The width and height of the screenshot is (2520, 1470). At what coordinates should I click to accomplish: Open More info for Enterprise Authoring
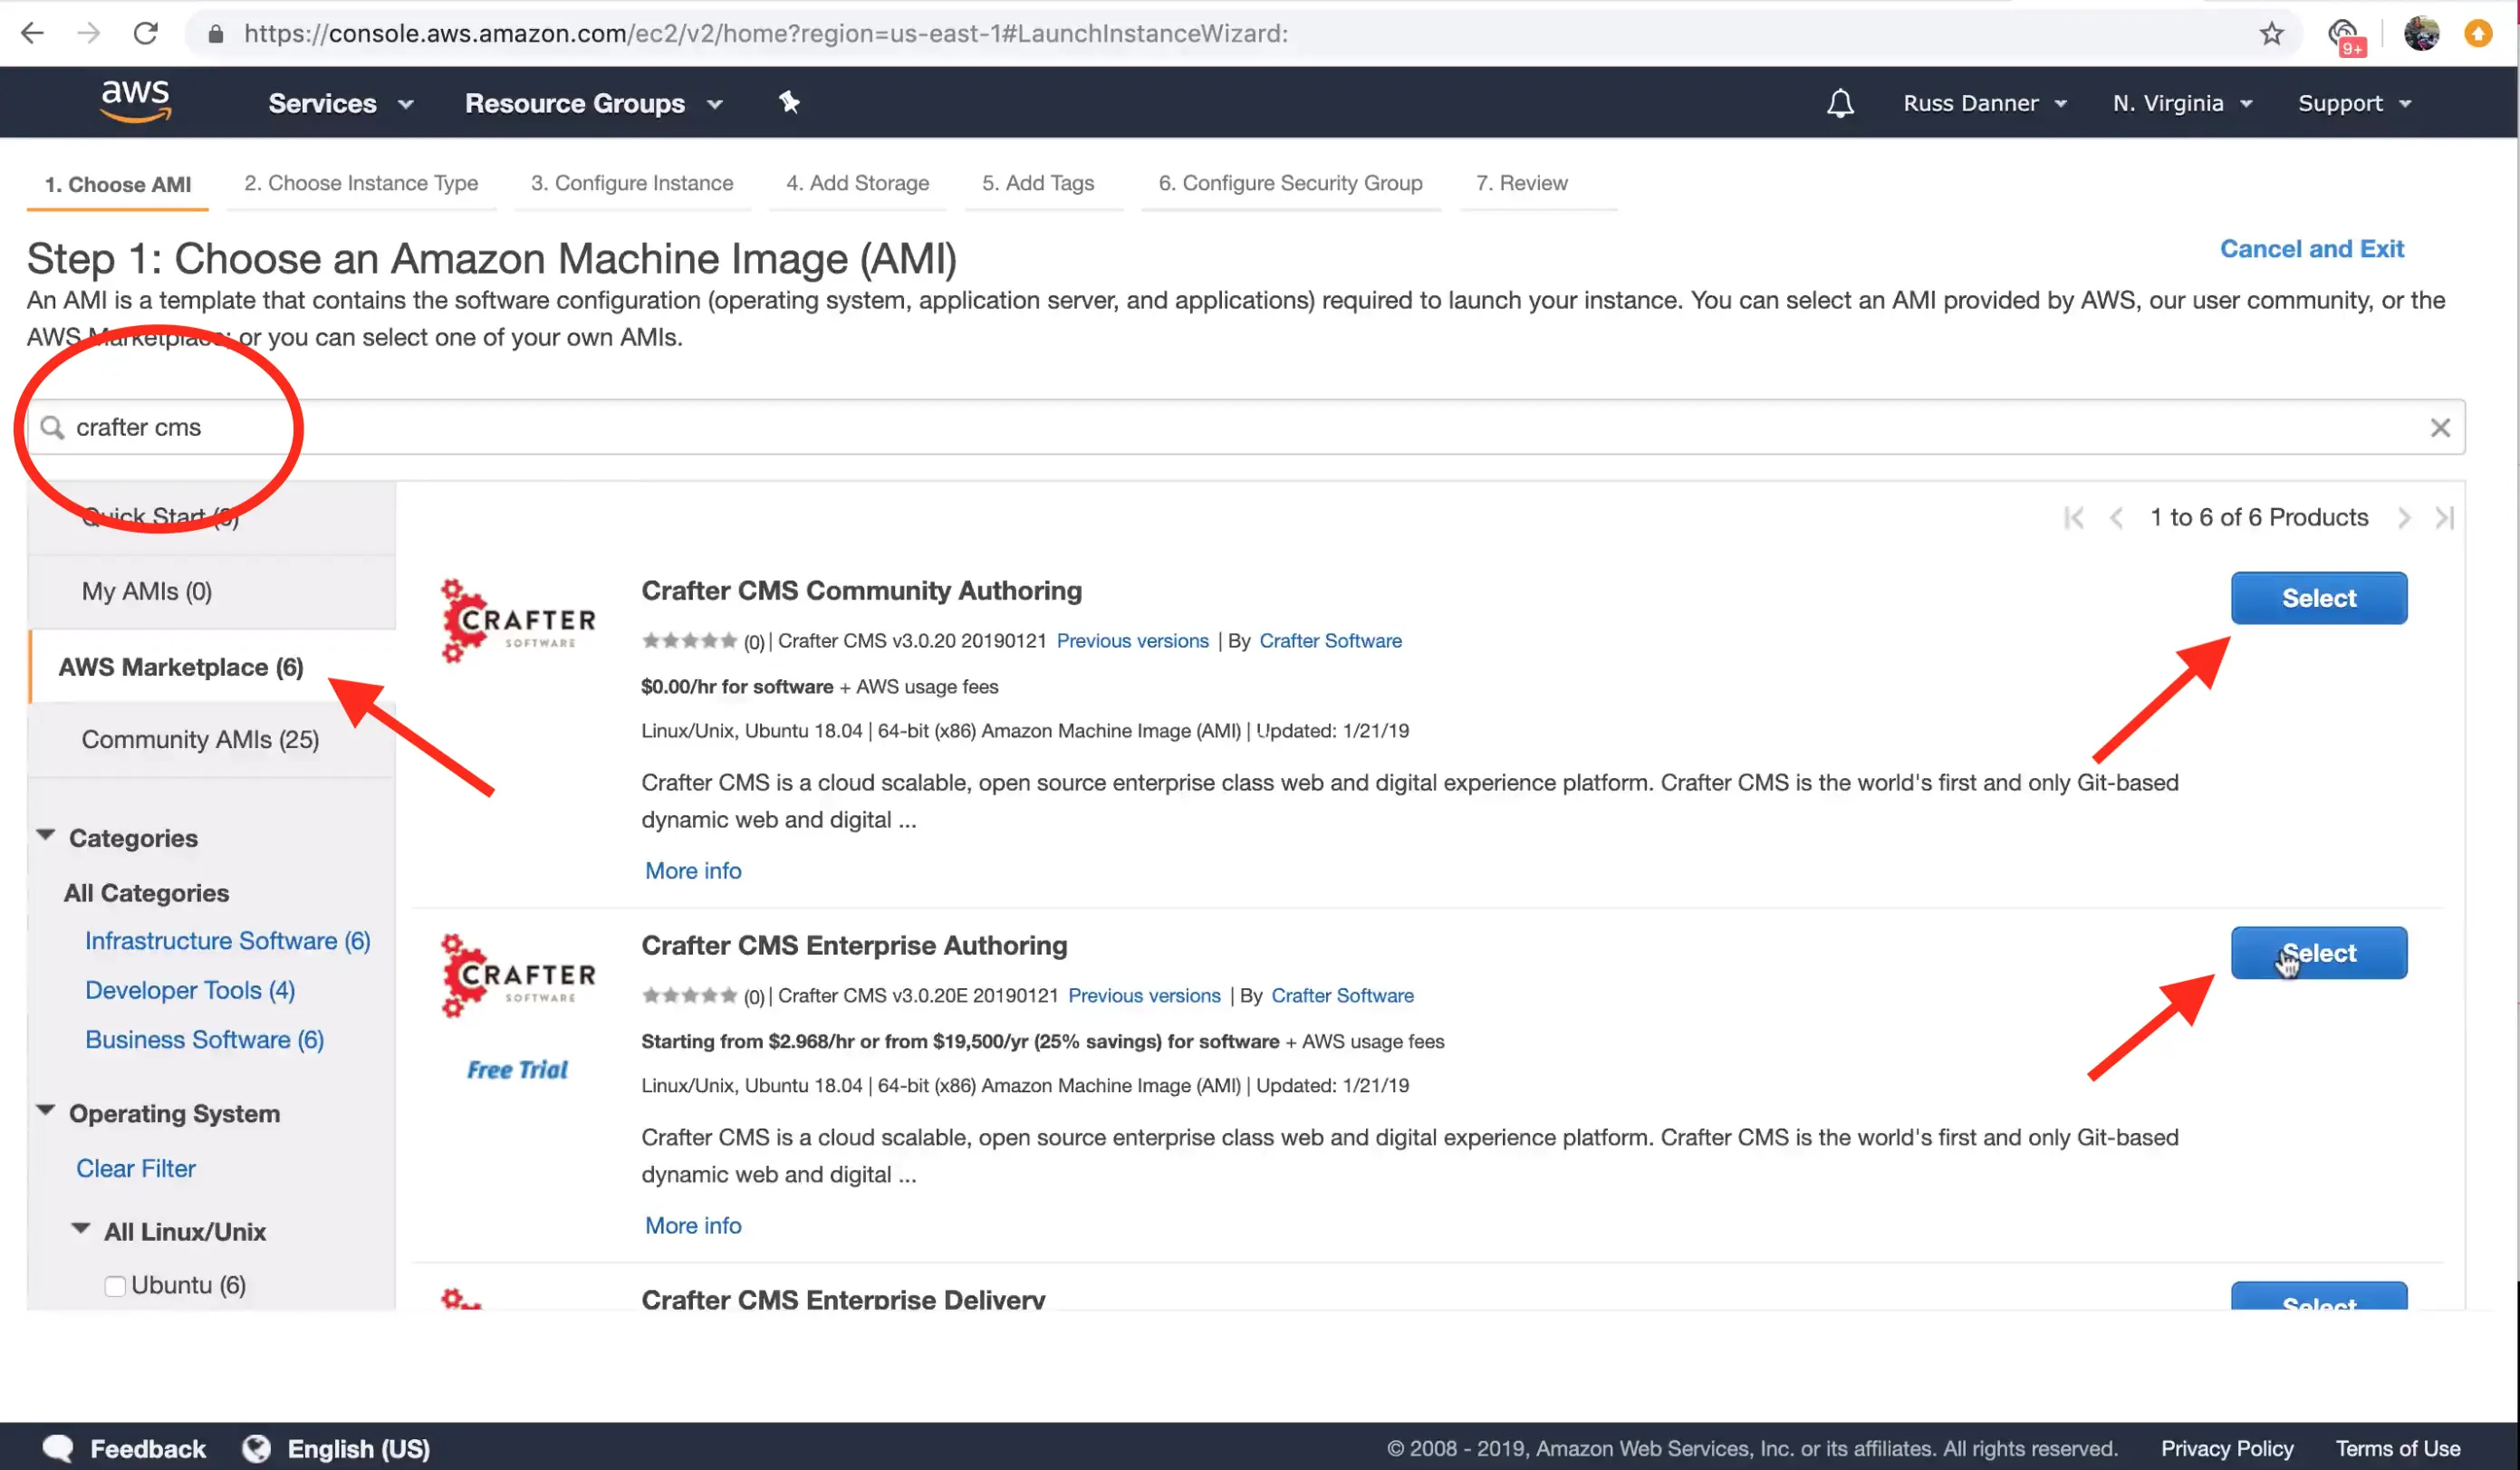(693, 1225)
